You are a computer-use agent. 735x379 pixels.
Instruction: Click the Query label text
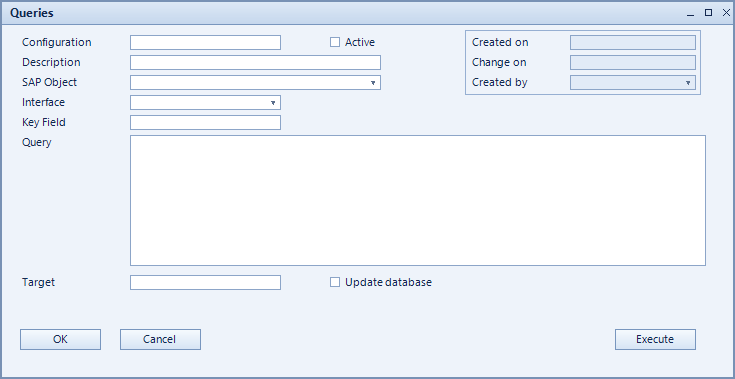coord(37,142)
